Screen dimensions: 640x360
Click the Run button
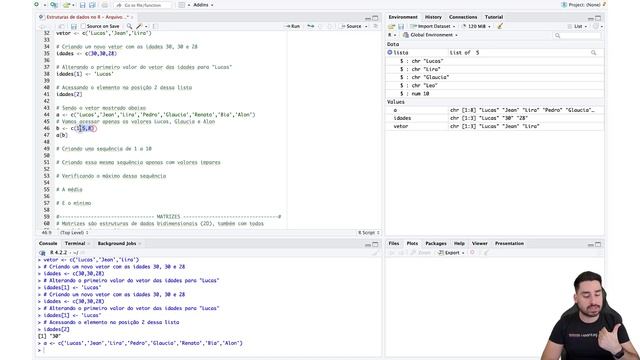(293, 26)
